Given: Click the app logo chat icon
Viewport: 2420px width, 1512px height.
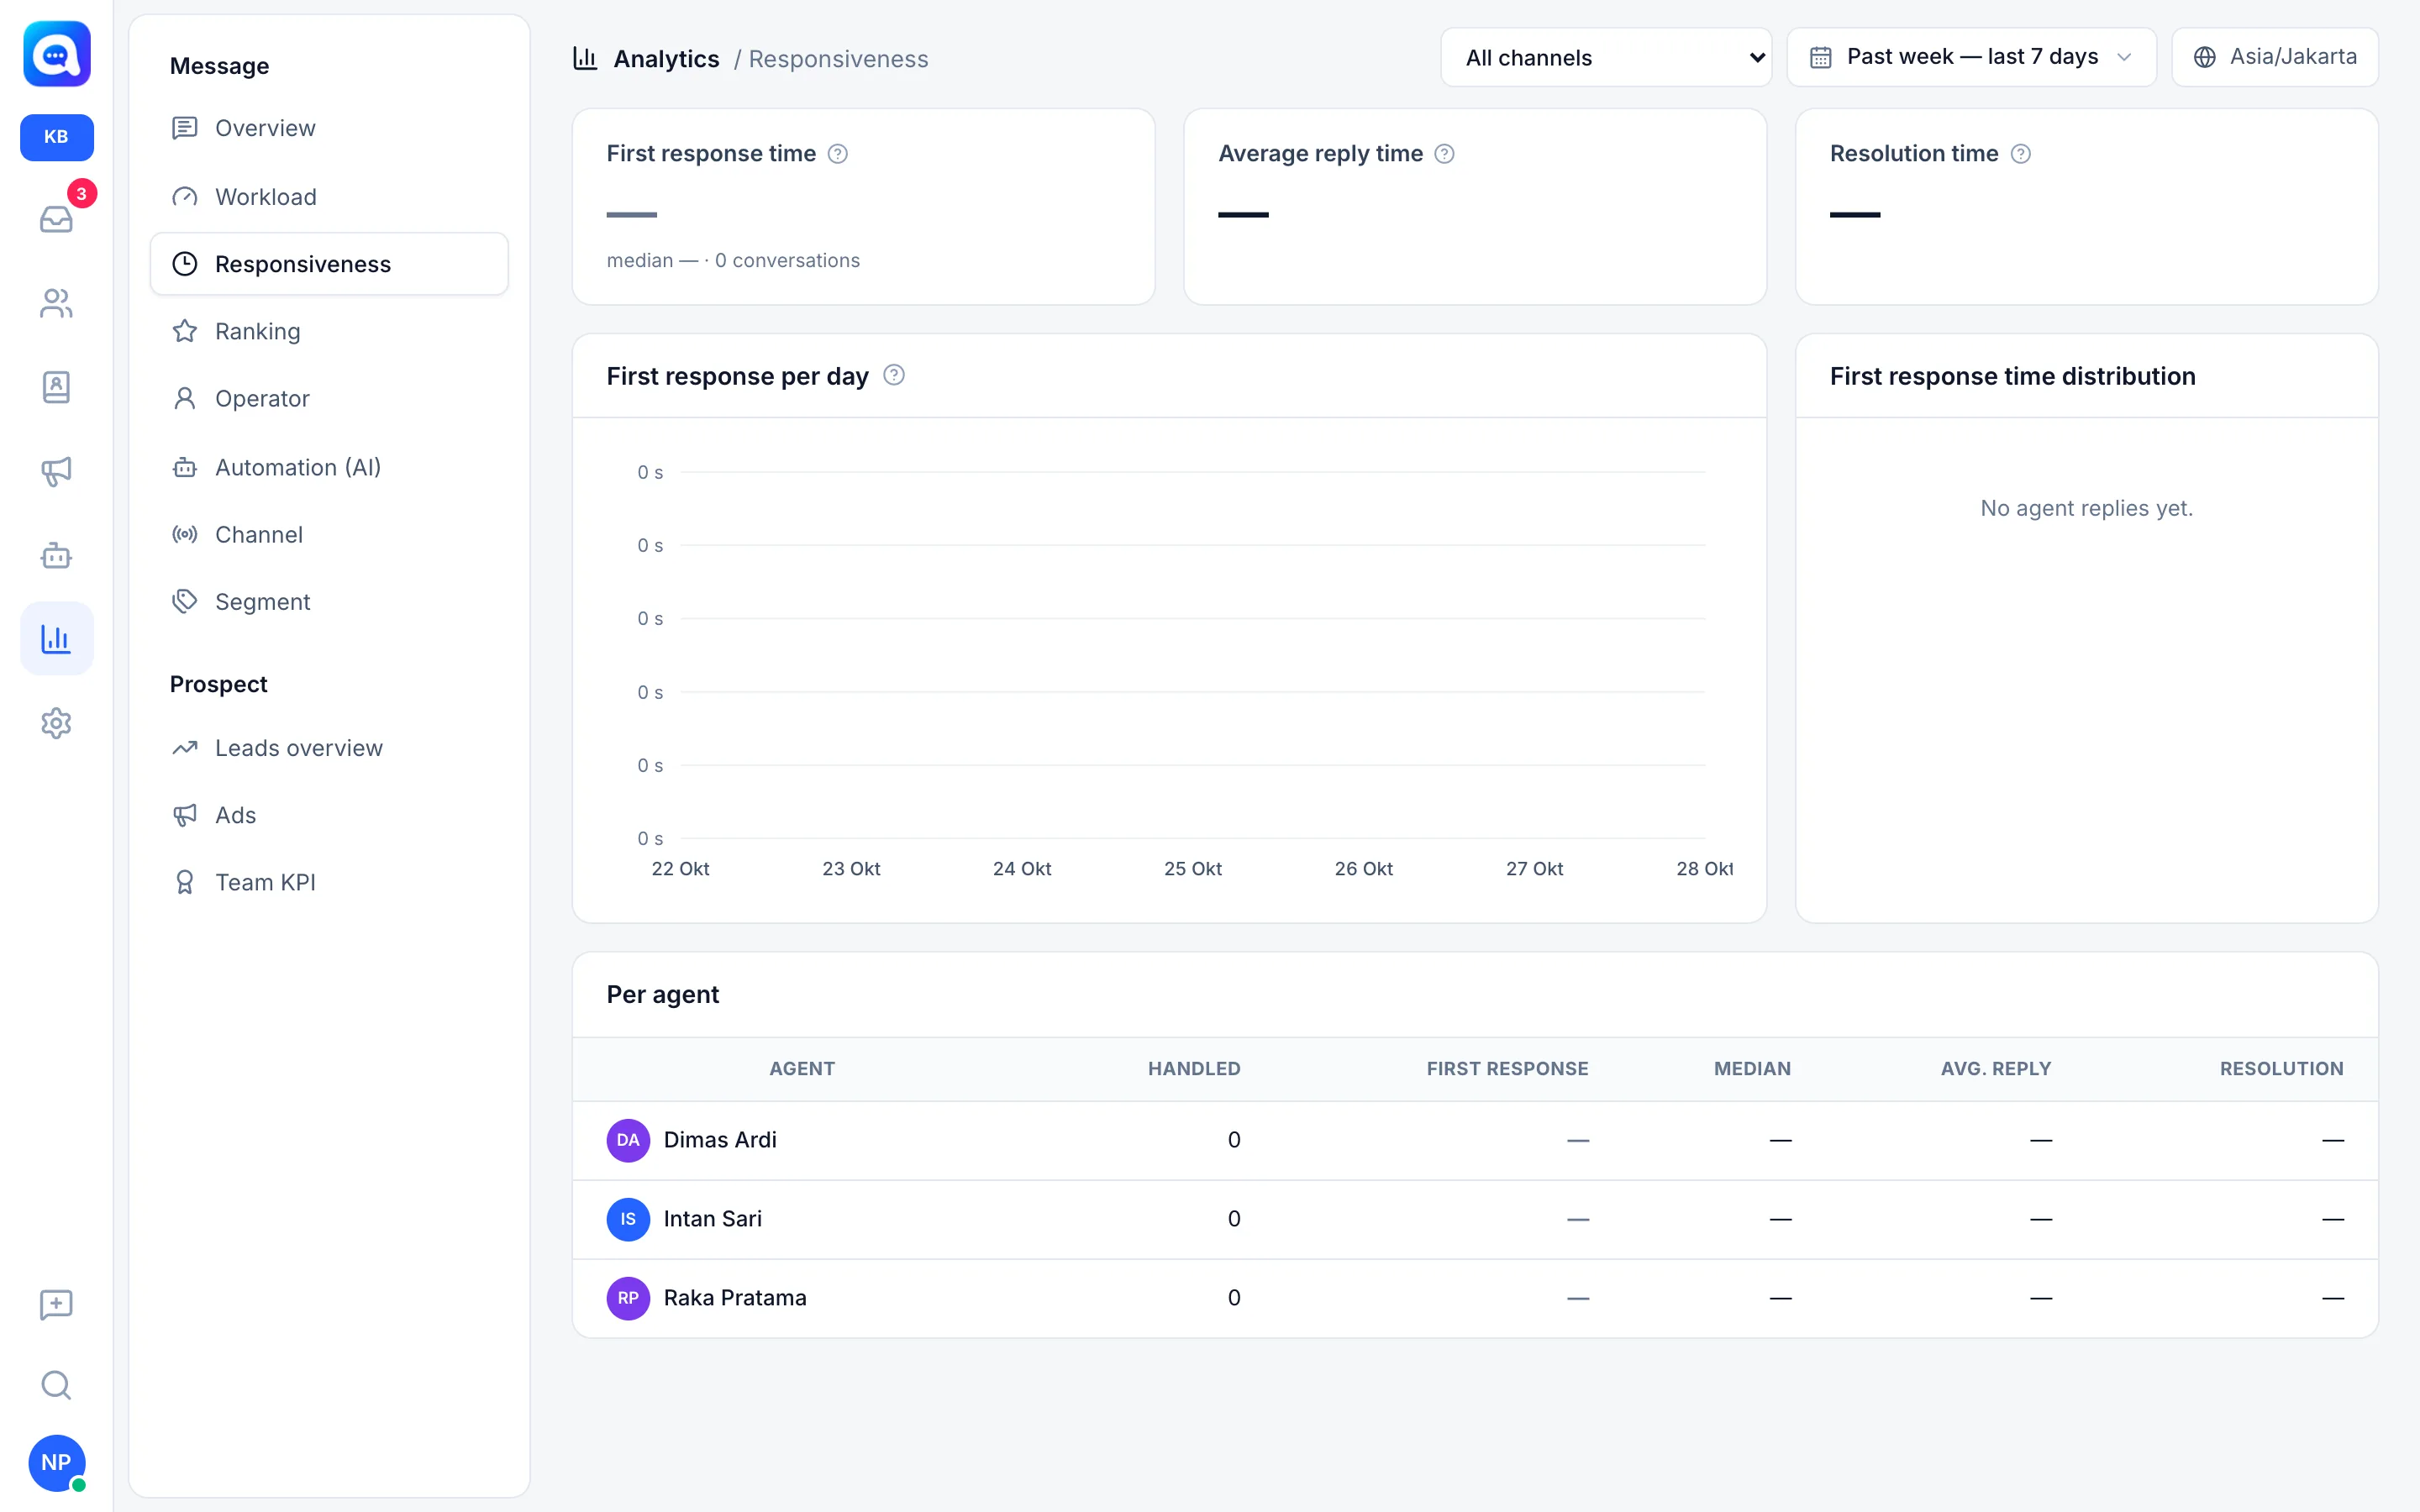Looking at the screenshot, I should click(x=57, y=54).
